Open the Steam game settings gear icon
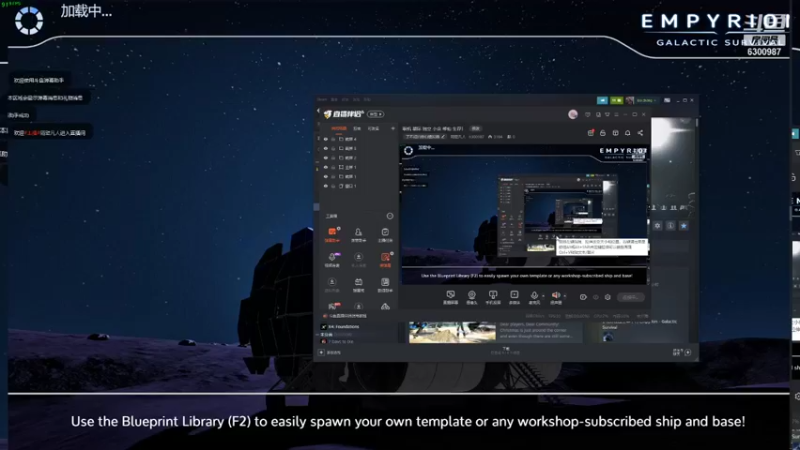 658,226
